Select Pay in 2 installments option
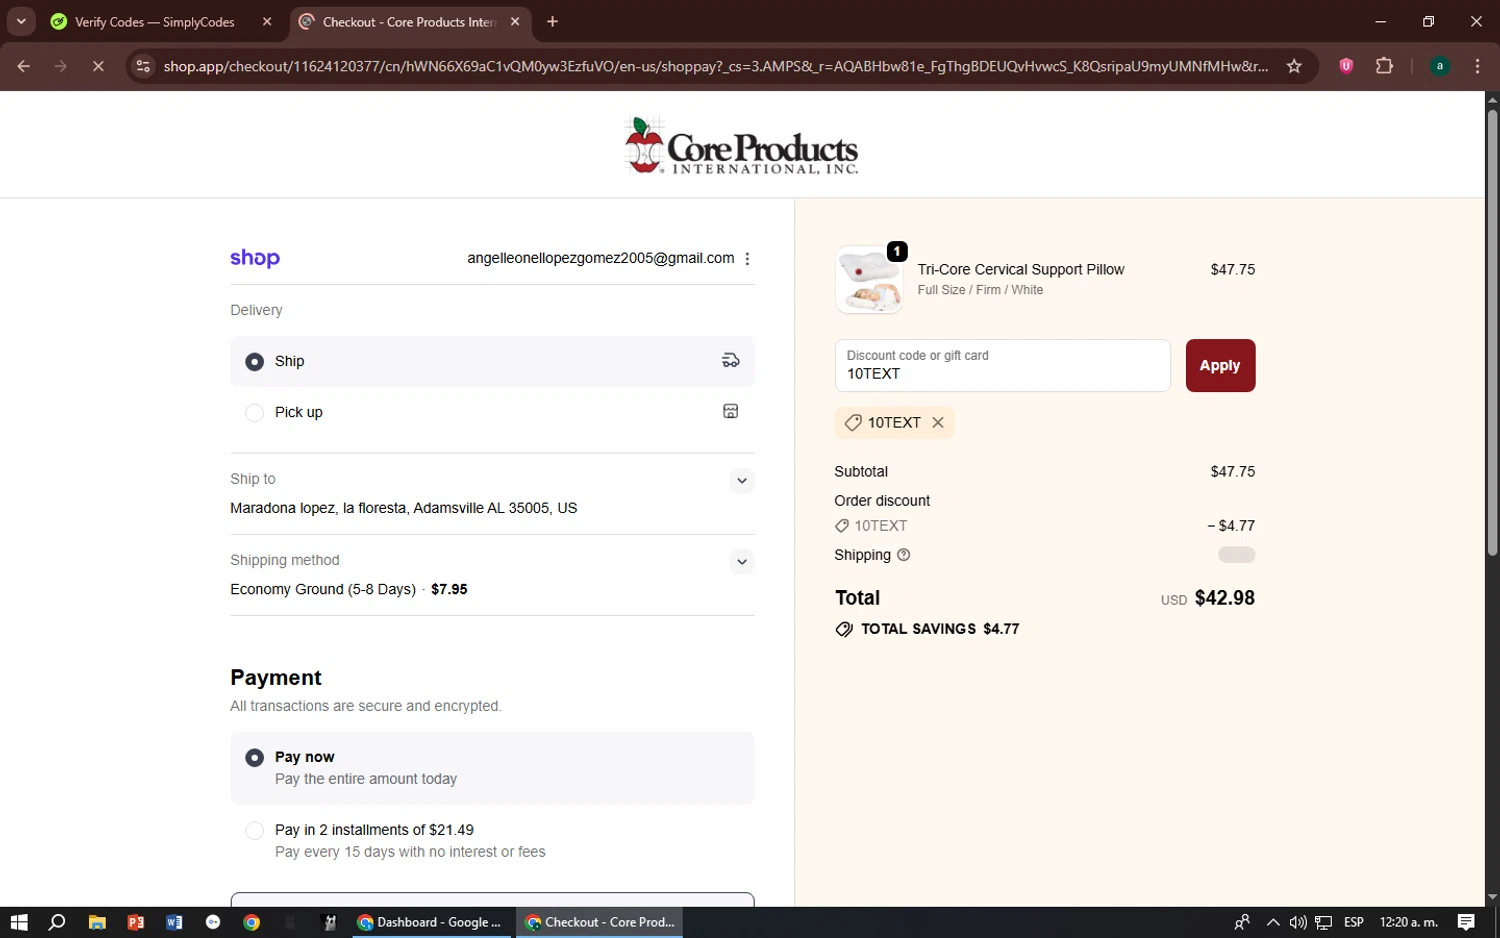This screenshot has height=938, width=1500. [x=492, y=841]
